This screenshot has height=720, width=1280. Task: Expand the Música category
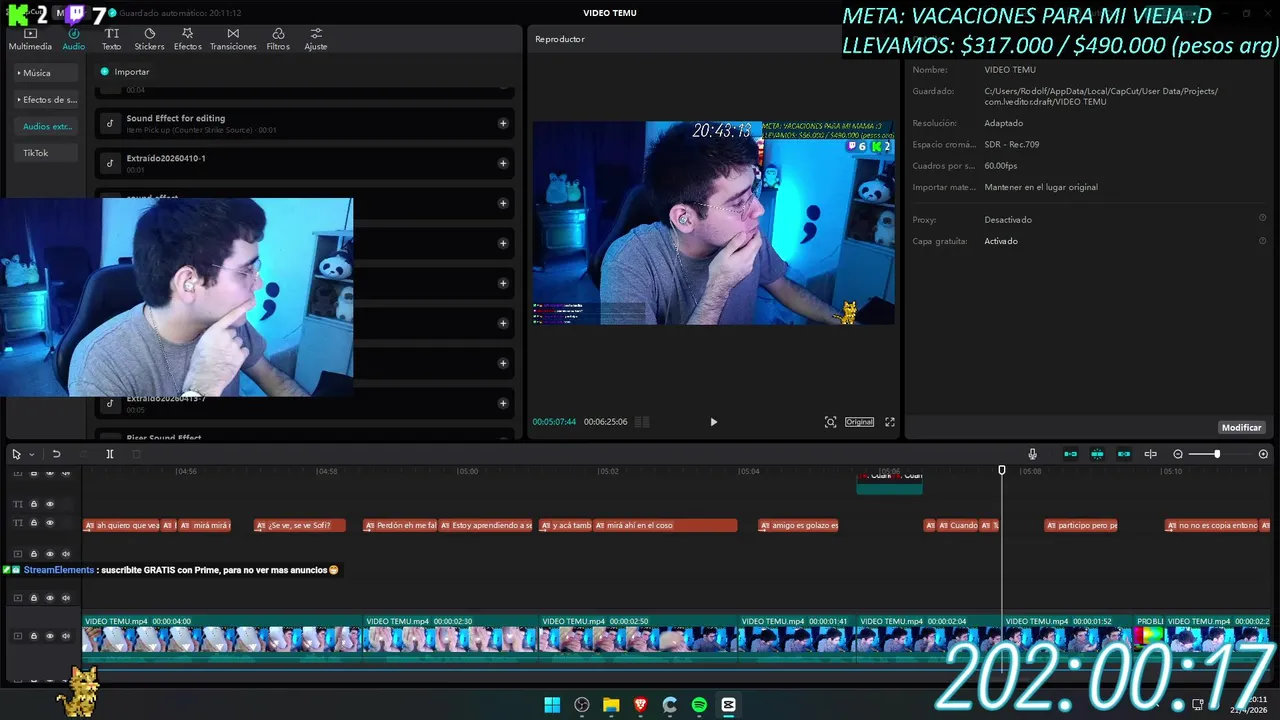click(x=44, y=73)
